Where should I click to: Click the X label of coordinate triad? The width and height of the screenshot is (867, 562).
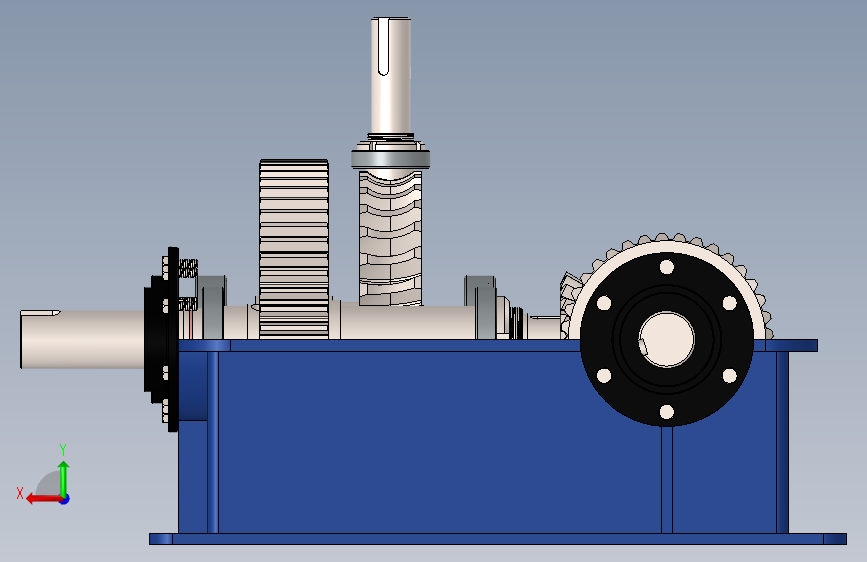coord(20,493)
